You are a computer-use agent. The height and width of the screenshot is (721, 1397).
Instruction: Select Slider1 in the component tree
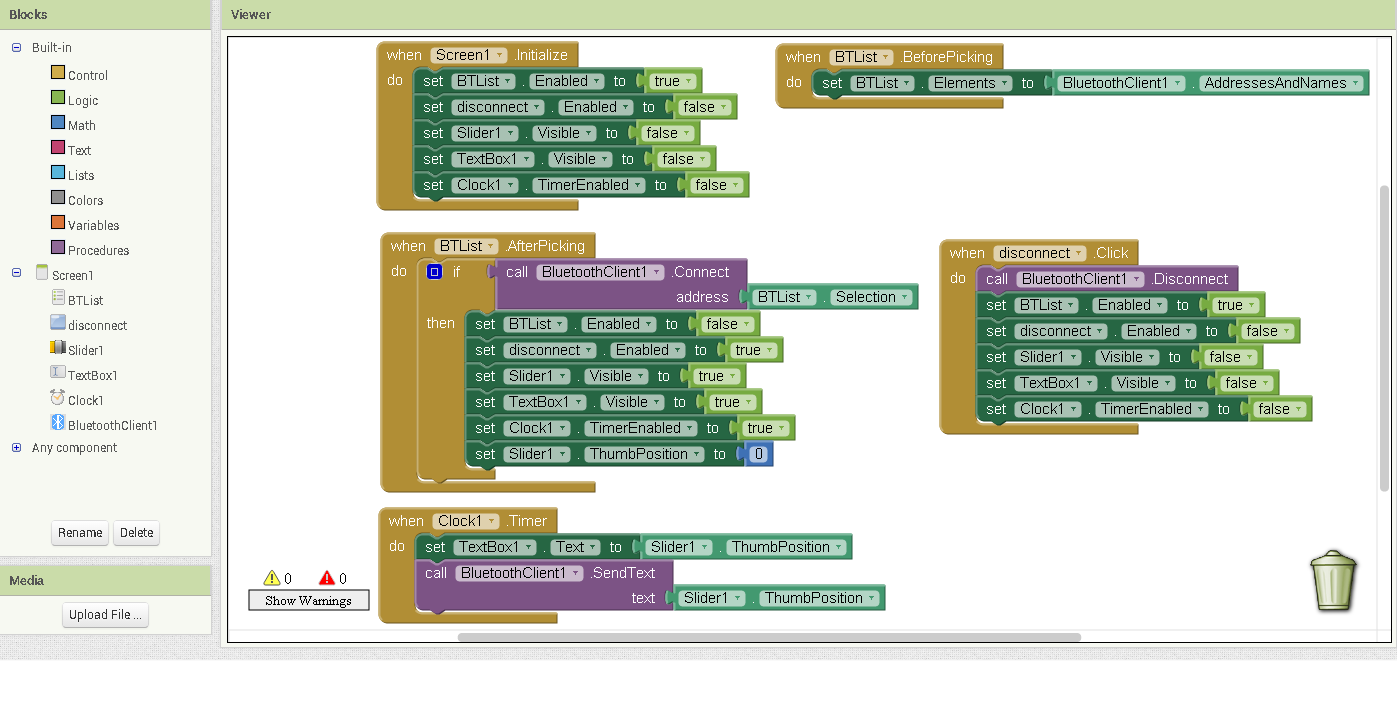point(85,350)
